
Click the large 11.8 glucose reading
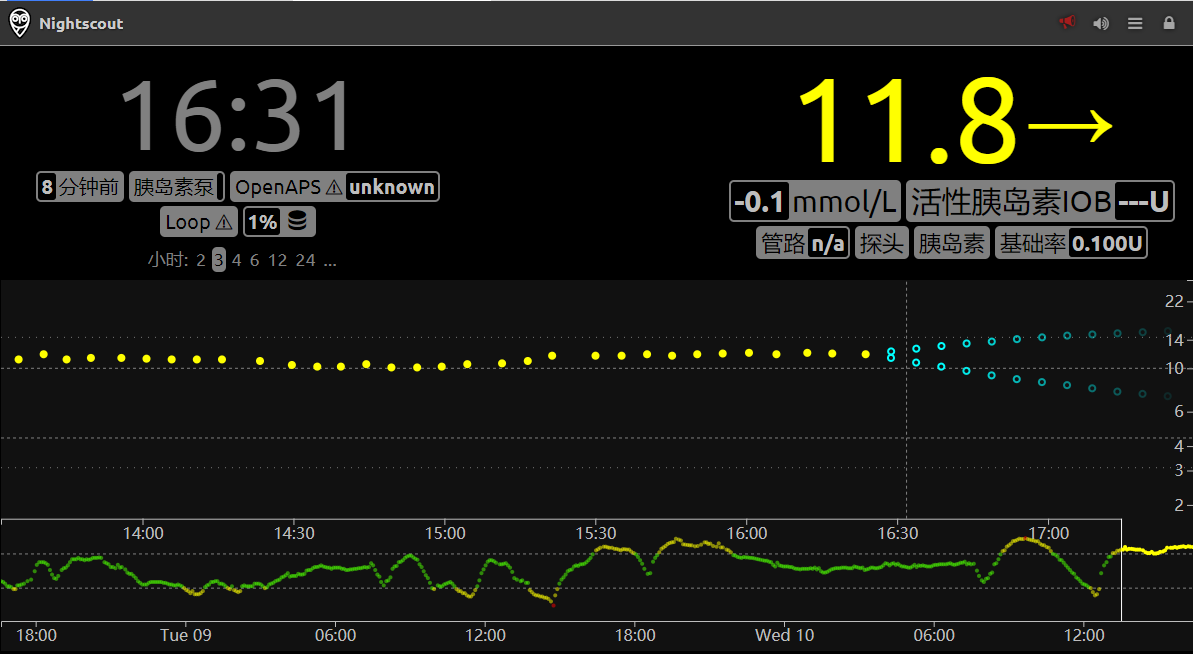pyautogui.click(x=907, y=122)
